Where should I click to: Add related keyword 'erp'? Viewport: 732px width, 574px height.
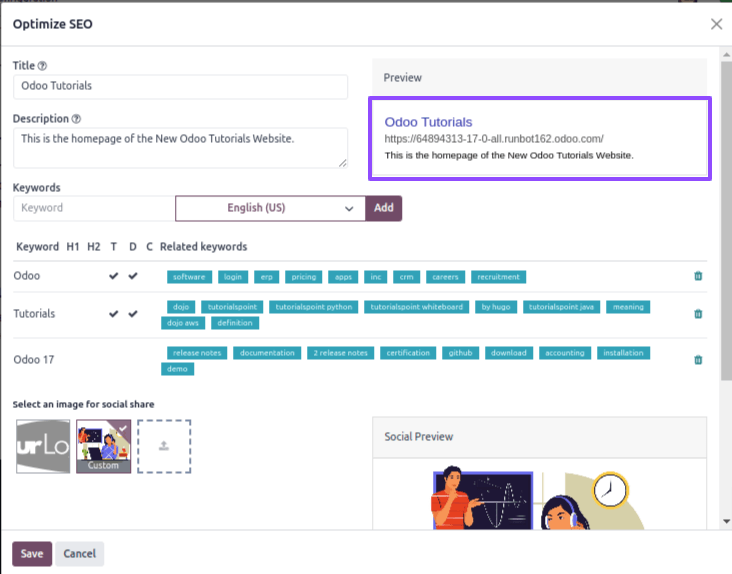267,277
